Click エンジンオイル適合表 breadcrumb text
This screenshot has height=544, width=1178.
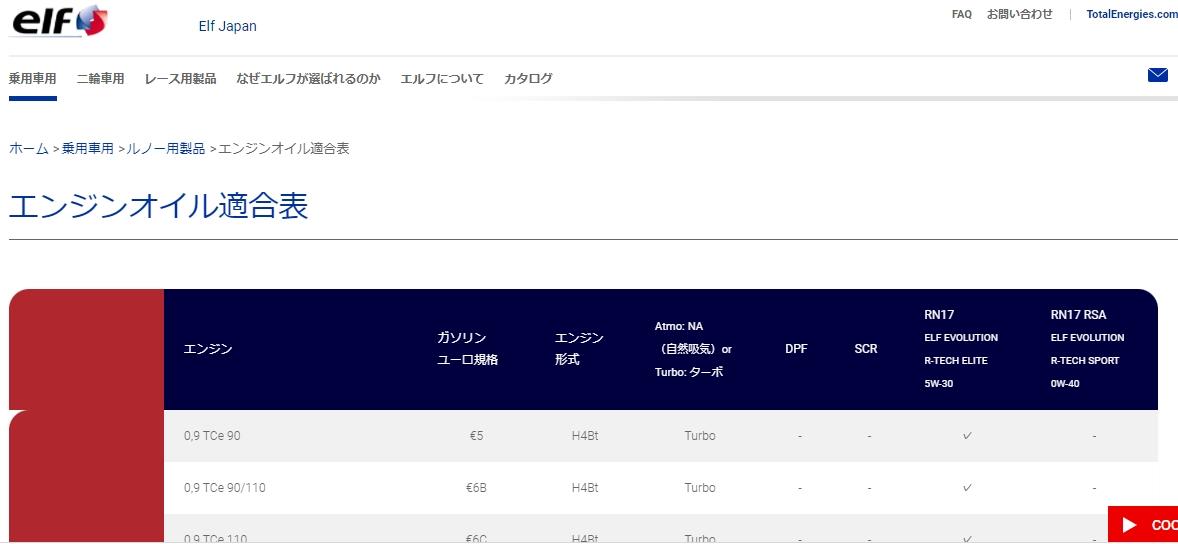point(284,149)
